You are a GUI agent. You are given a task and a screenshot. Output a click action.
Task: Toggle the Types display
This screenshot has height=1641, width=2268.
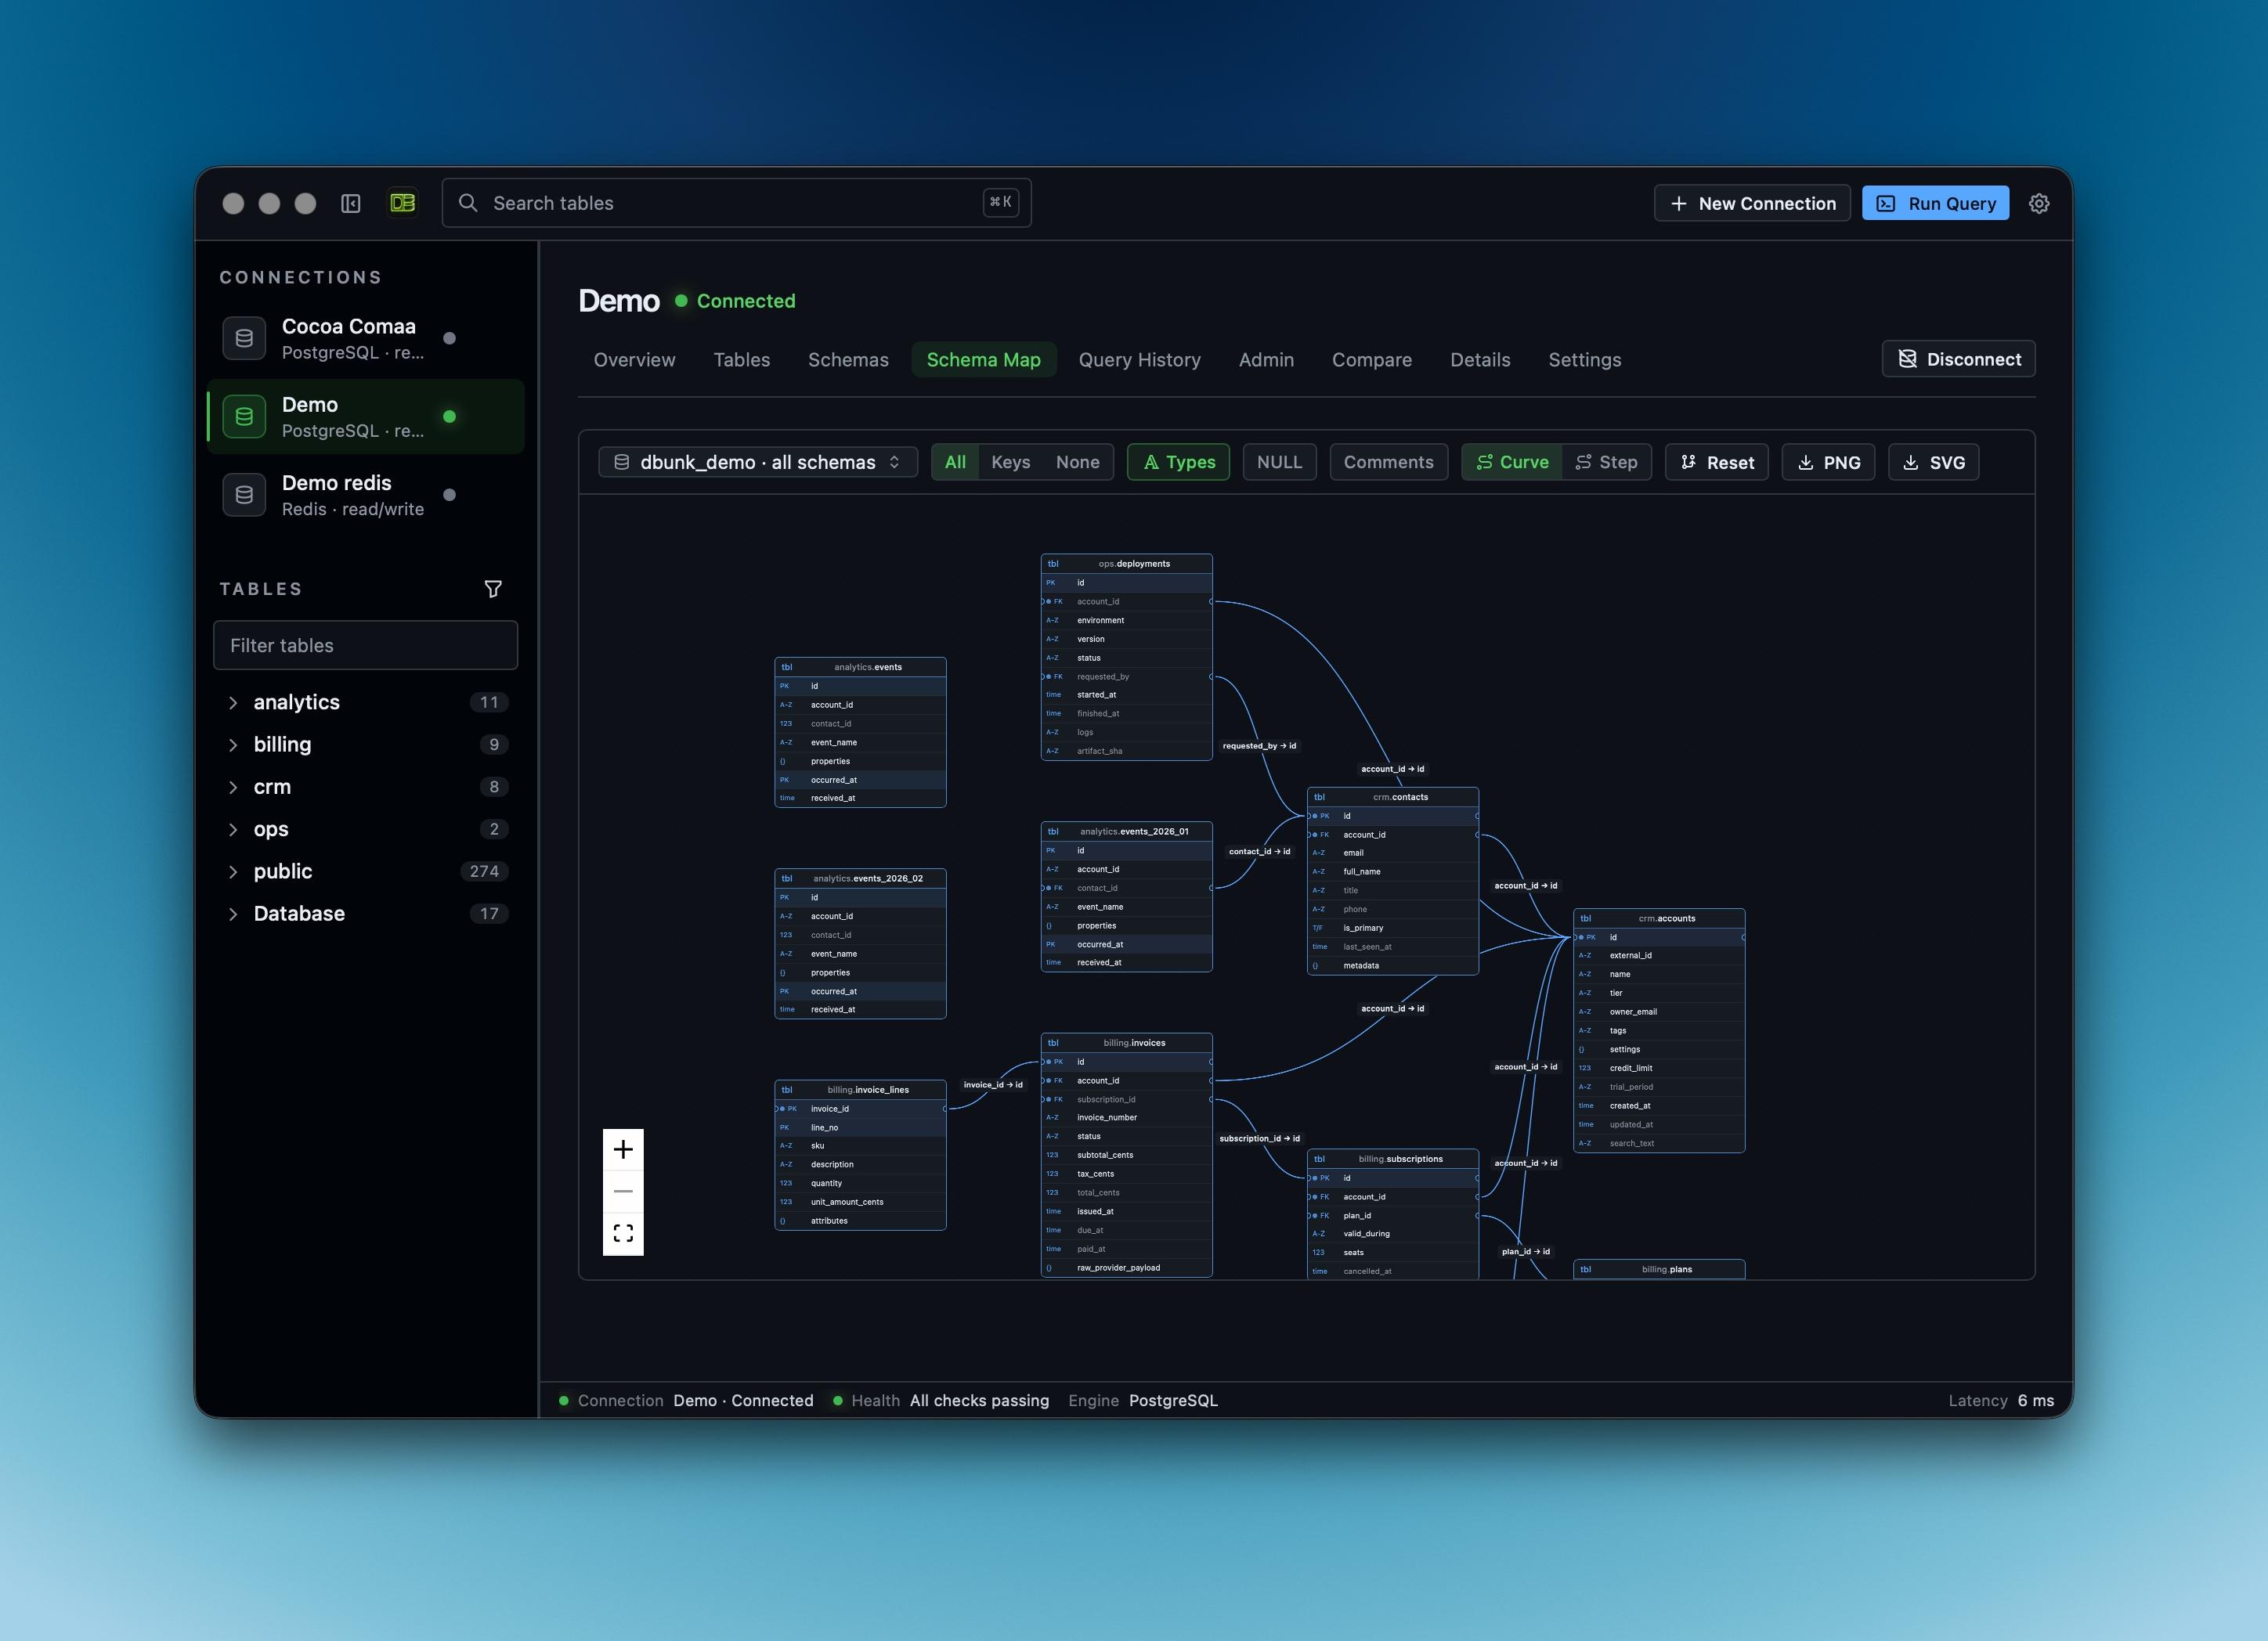[x=1179, y=462]
